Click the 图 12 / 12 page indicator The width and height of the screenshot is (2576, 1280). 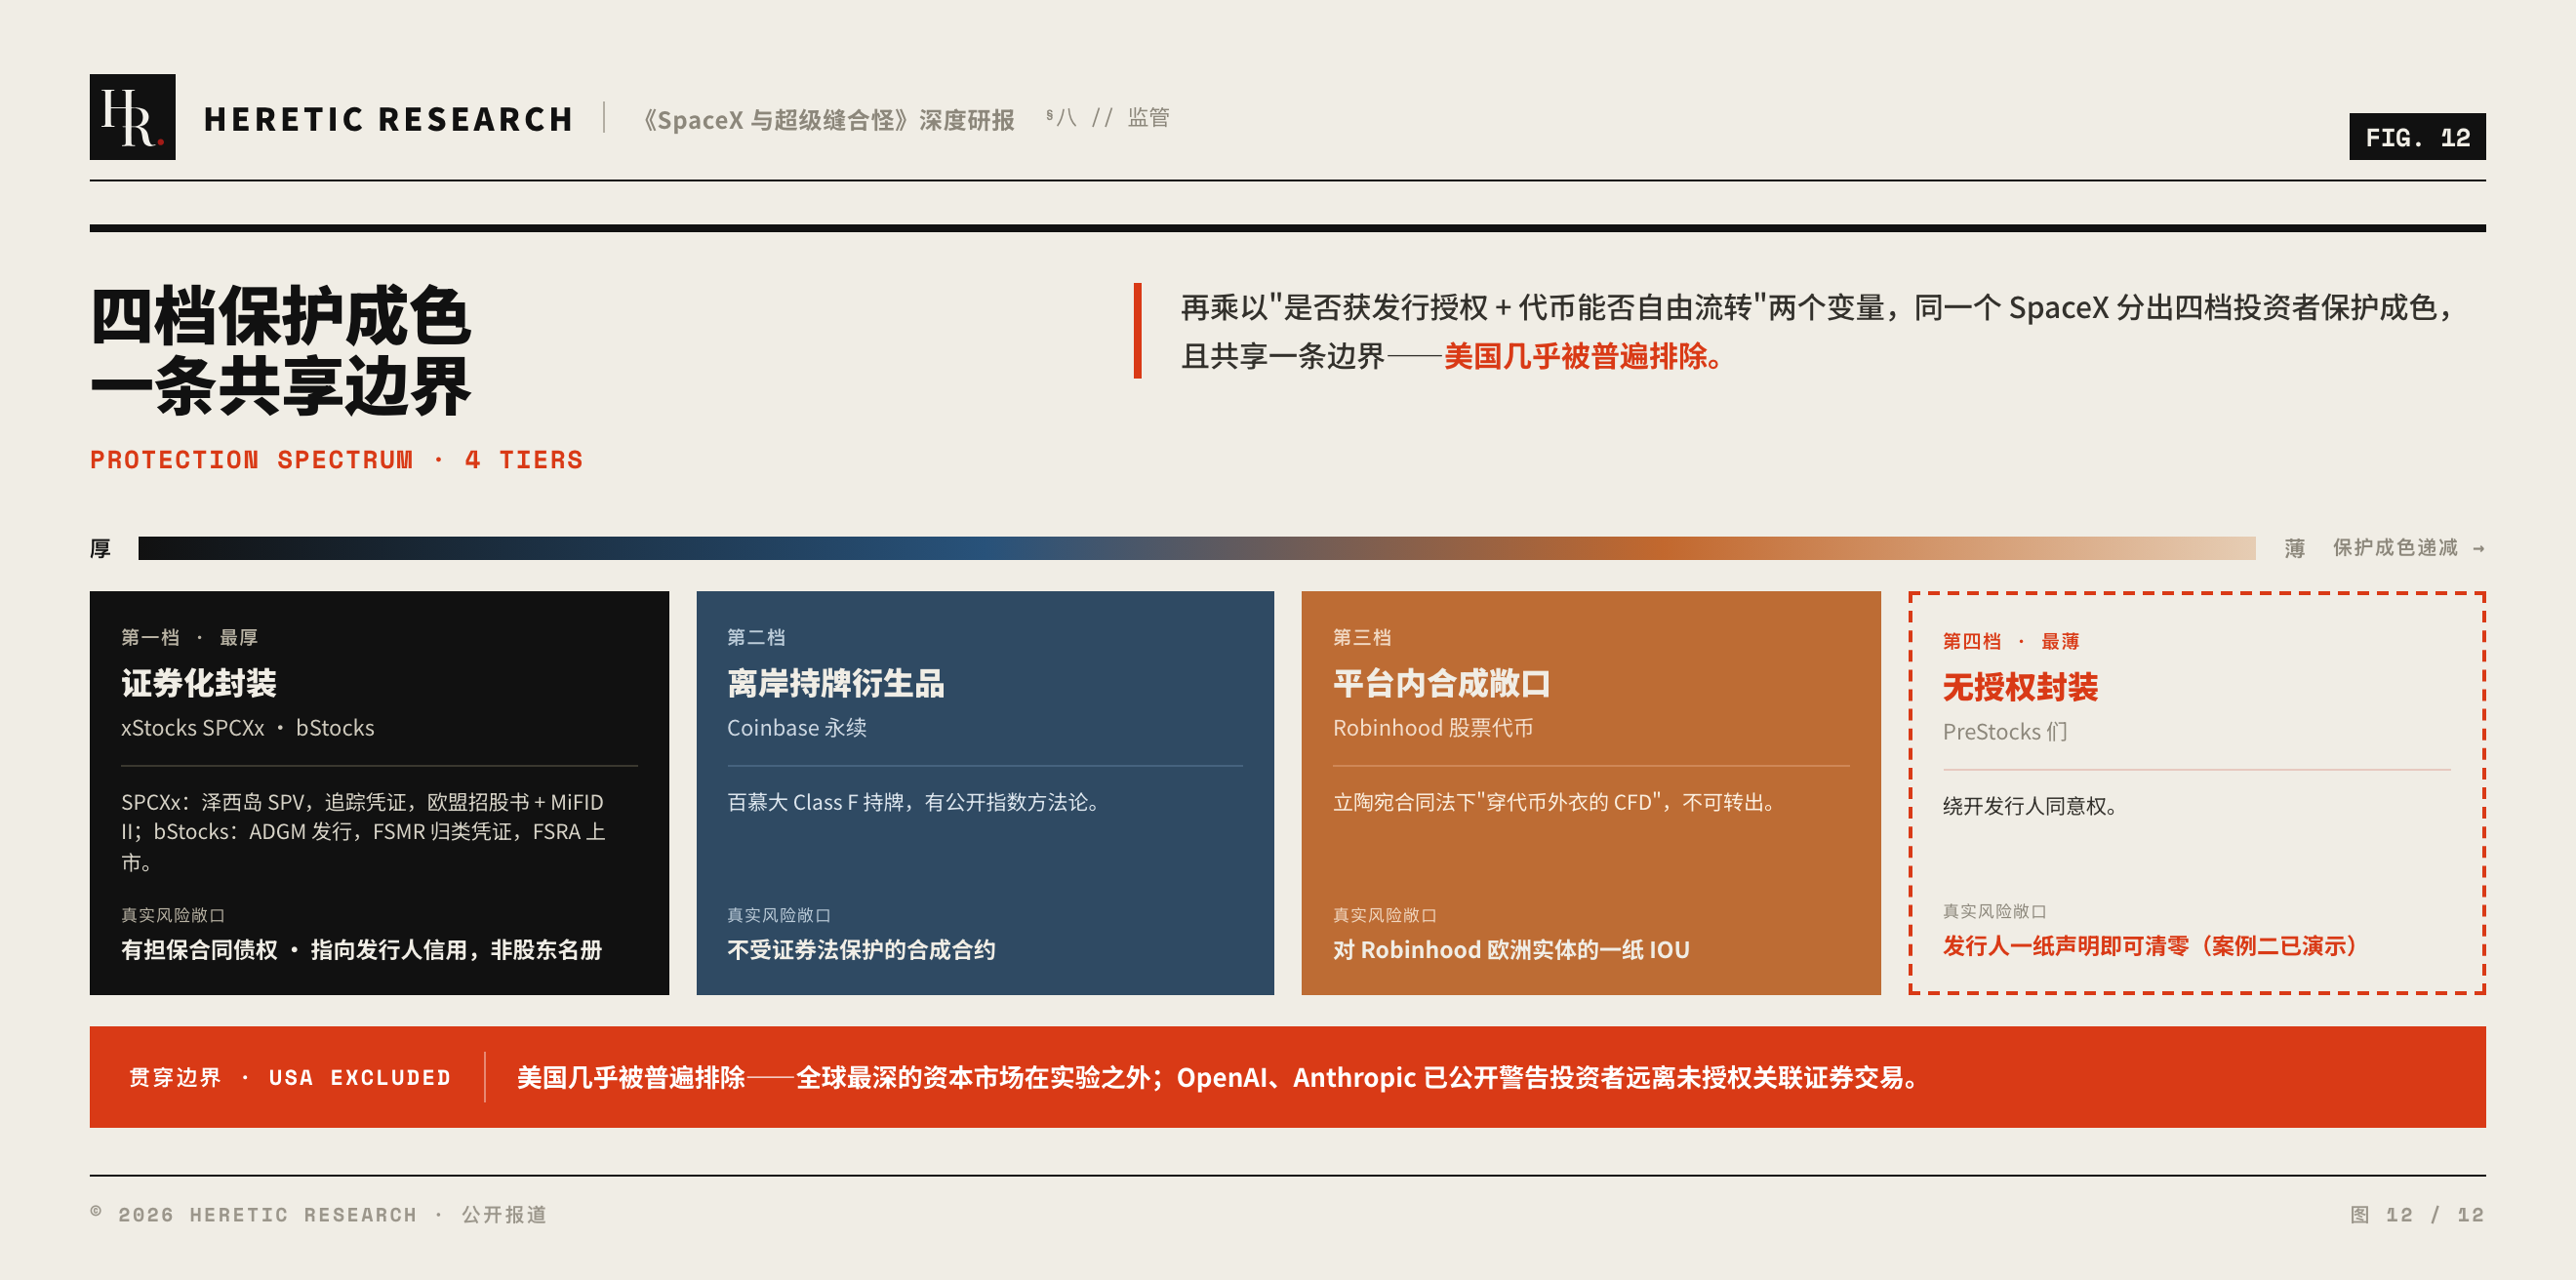[x=2417, y=1214]
